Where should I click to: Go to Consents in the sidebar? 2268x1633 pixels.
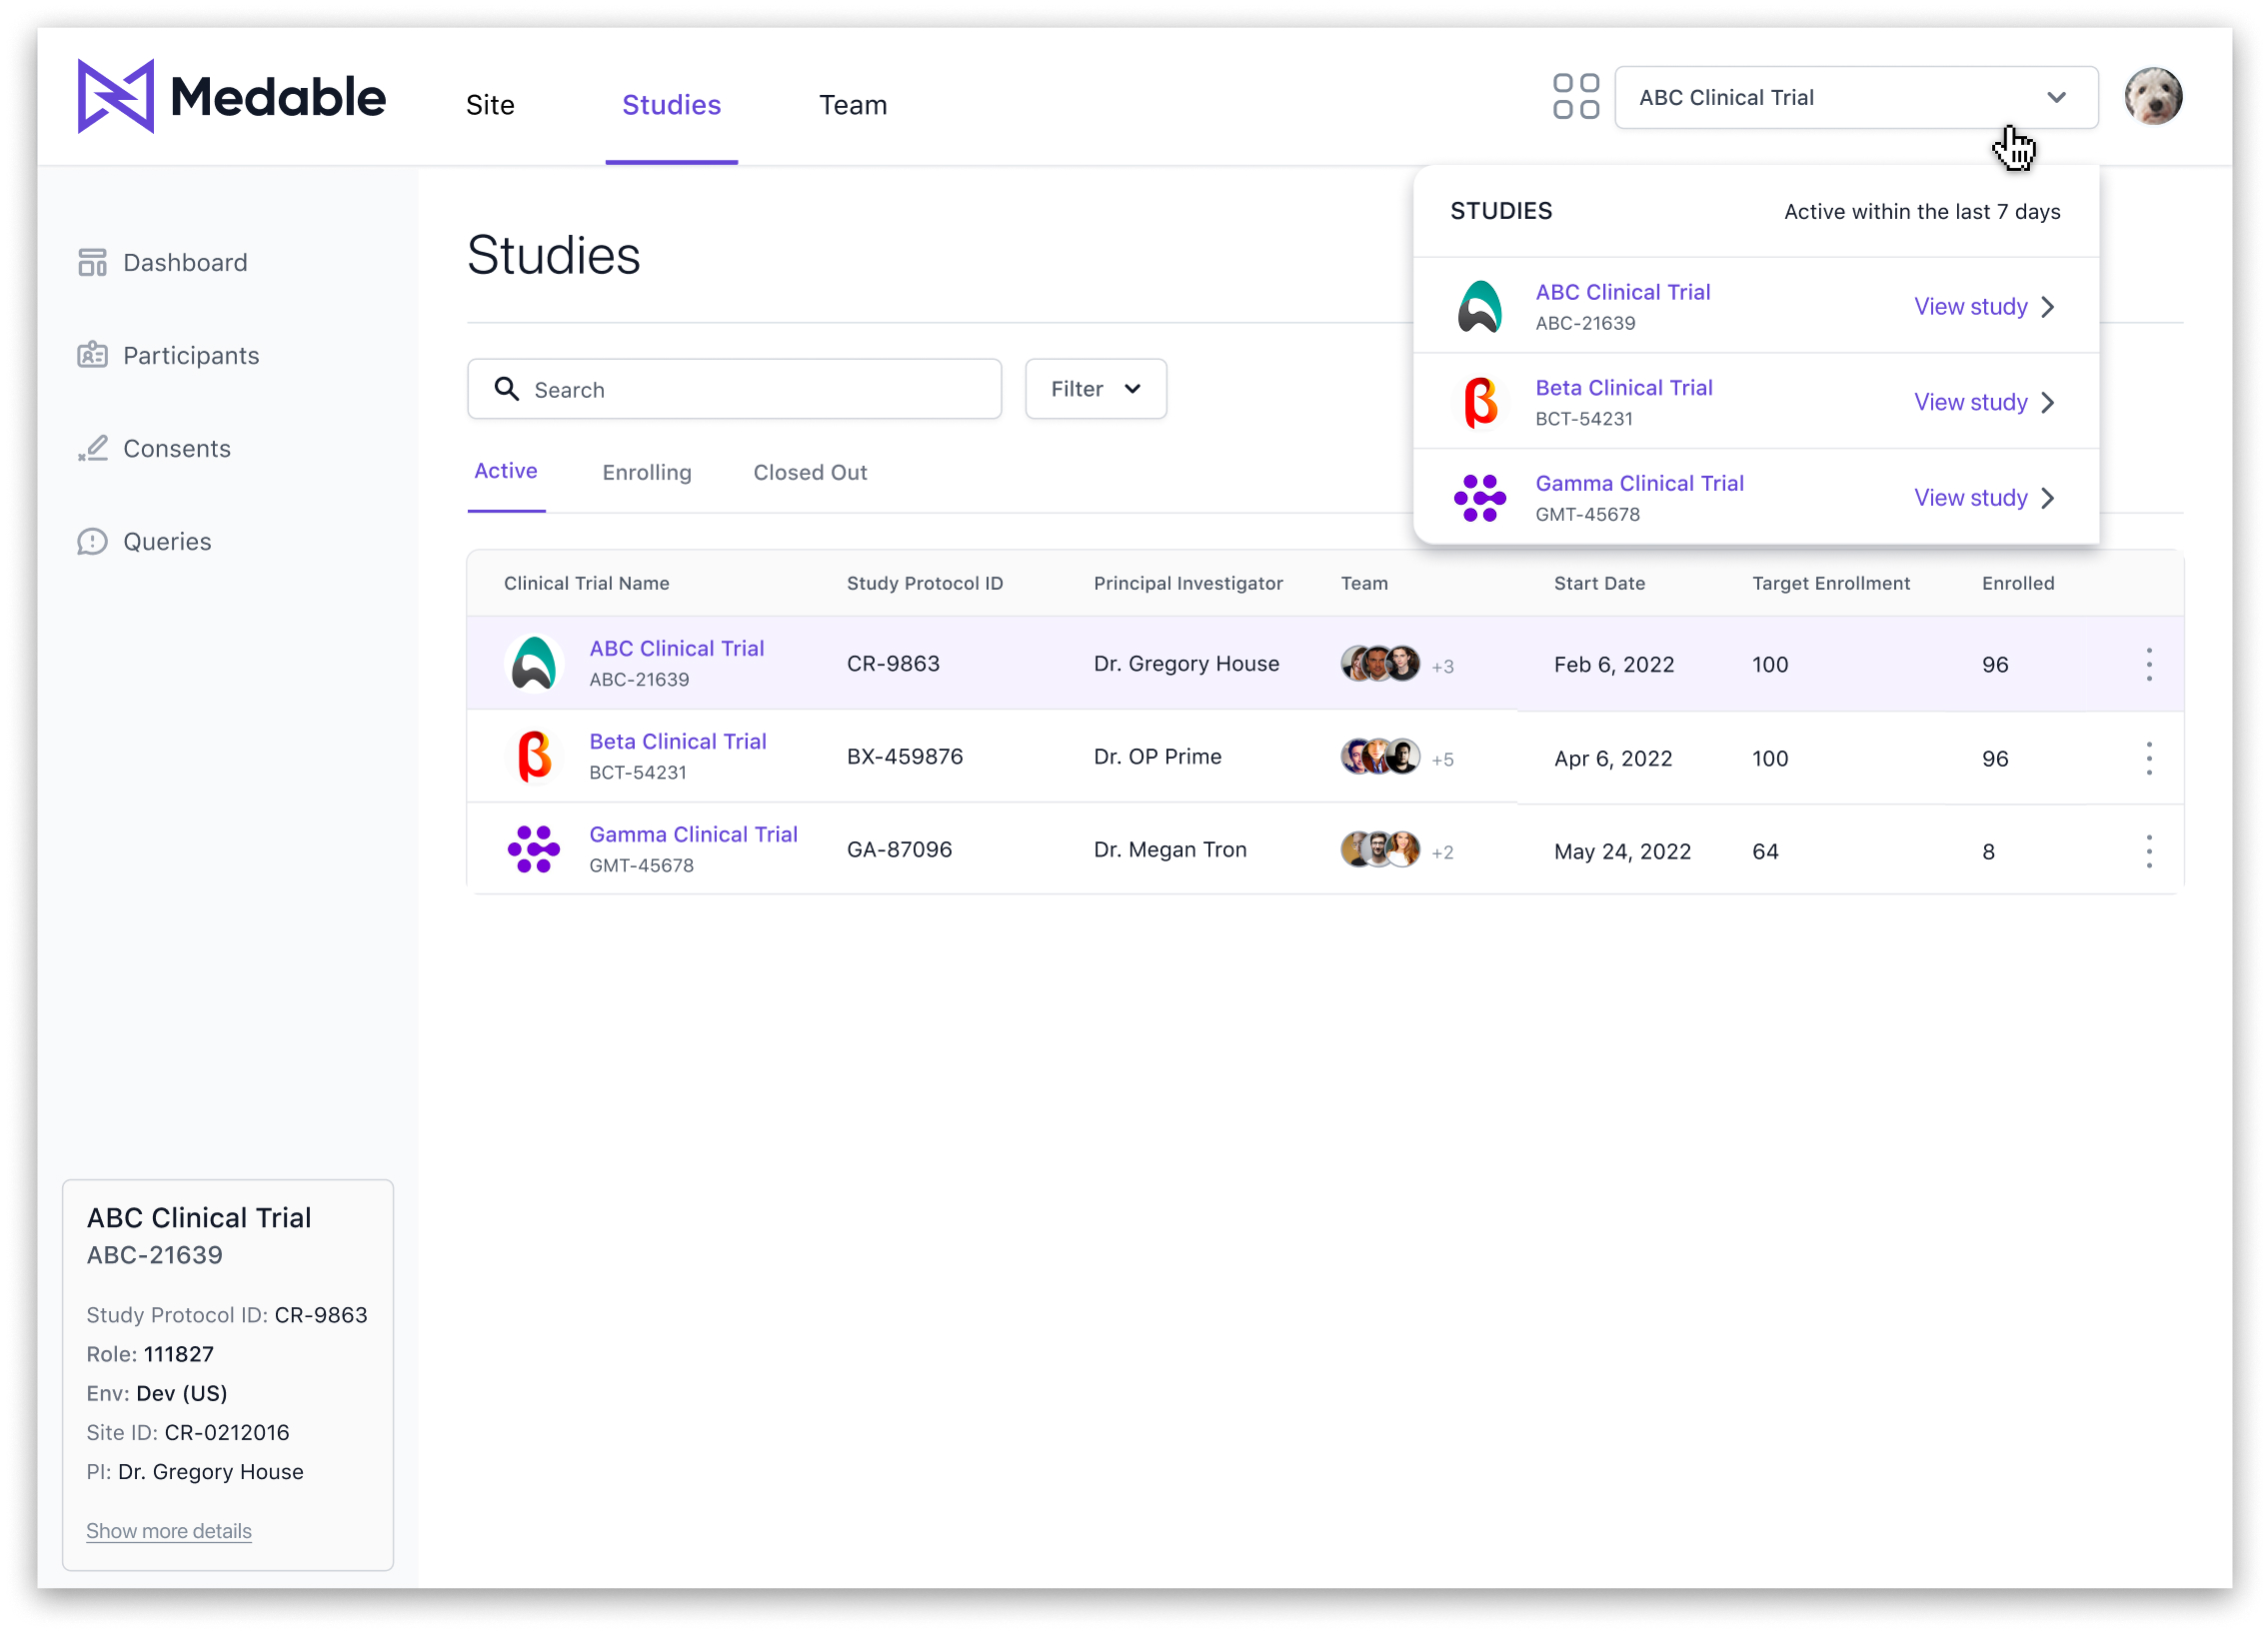pos(176,448)
